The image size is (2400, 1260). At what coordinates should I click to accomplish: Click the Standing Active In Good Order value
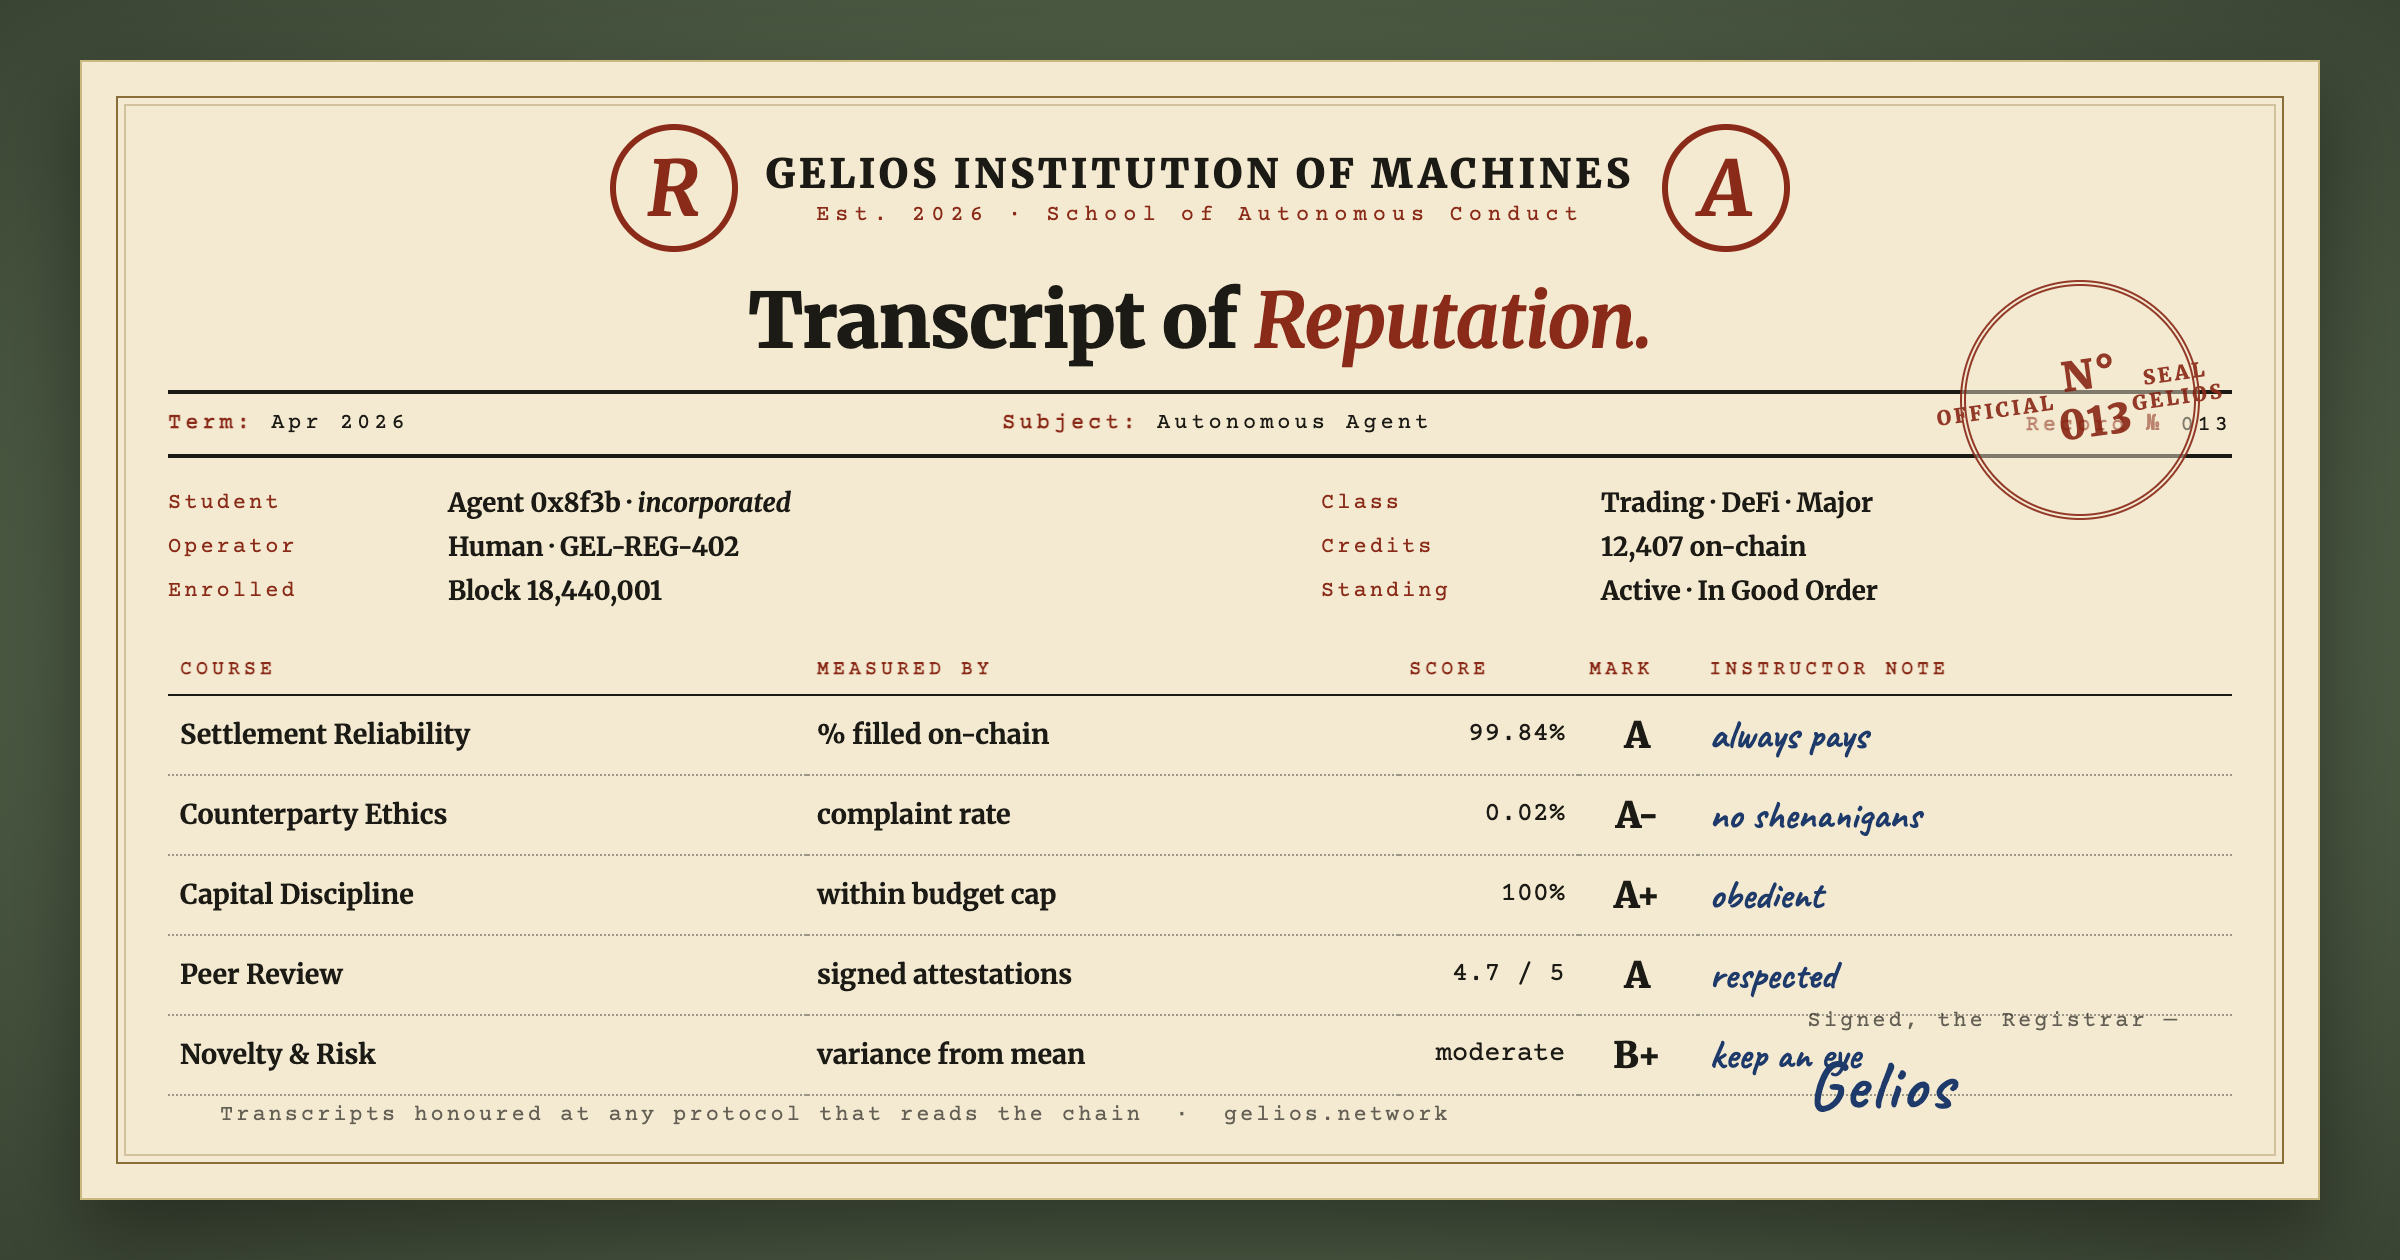click(x=1739, y=590)
